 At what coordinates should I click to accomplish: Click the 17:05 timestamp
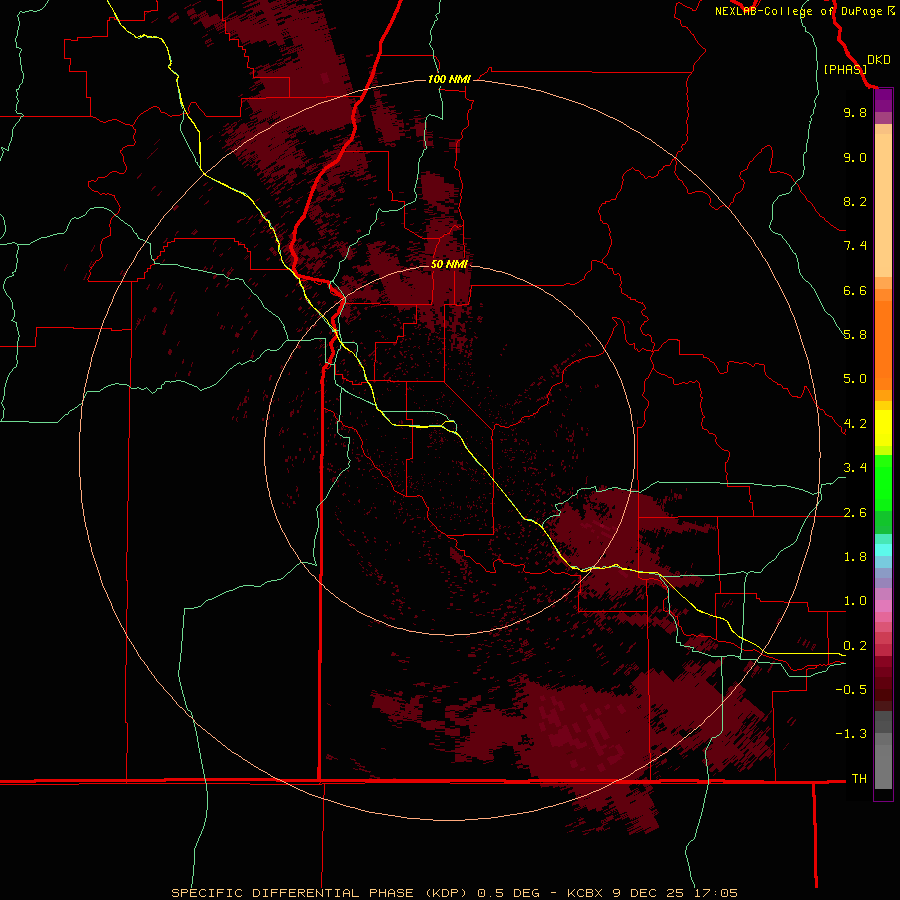pyautogui.click(x=715, y=893)
